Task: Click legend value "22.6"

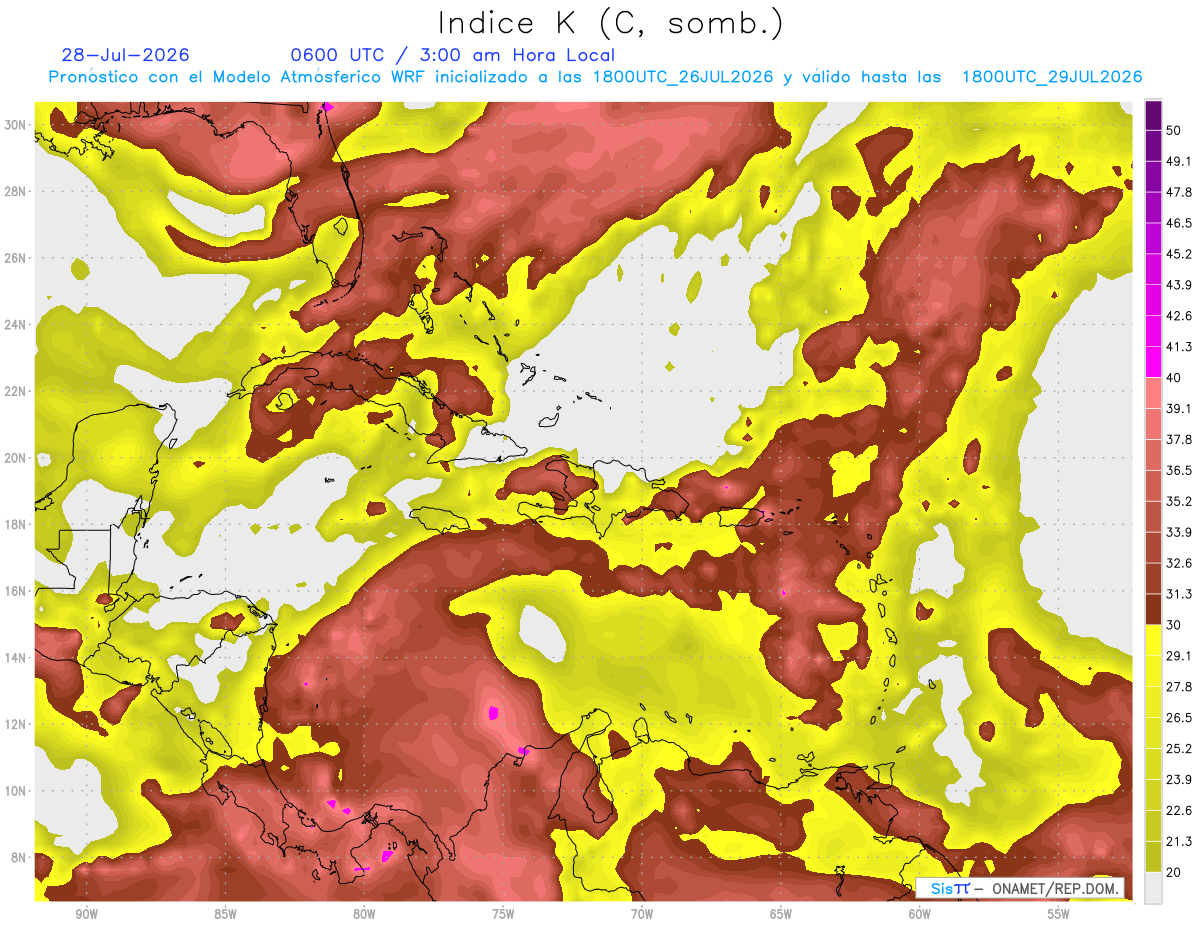Action: [x=1178, y=810]
